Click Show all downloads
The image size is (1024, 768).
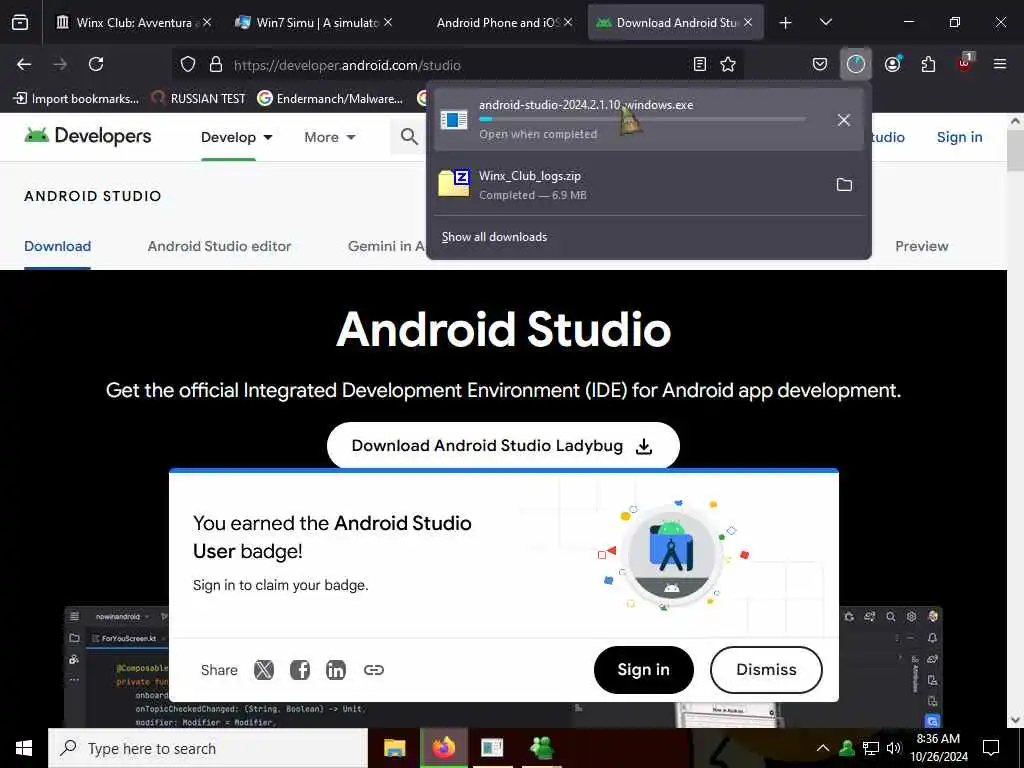point(494,237)
